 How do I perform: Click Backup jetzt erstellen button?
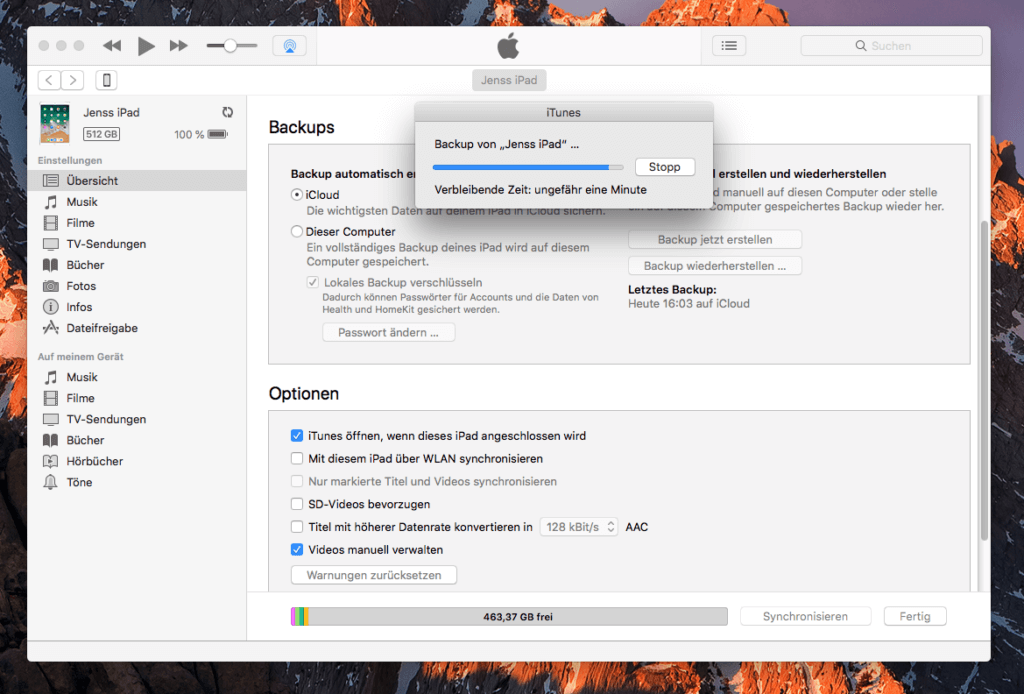[x=715, y=240]
